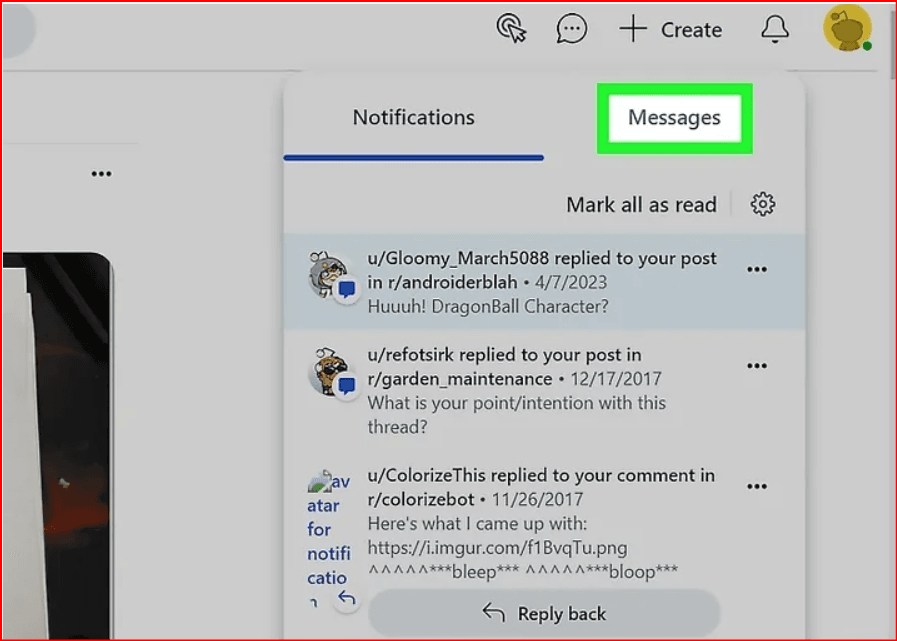
Task: Click the post image thumbnail on left
Action: pyautogui.click(x=55, y=440)
